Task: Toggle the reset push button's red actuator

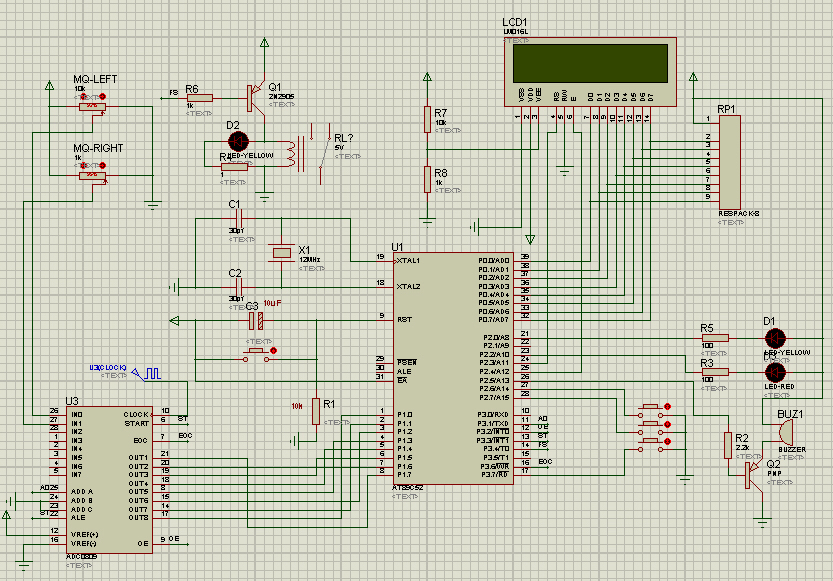Action: pyautogui.click(x=274, y=351)
